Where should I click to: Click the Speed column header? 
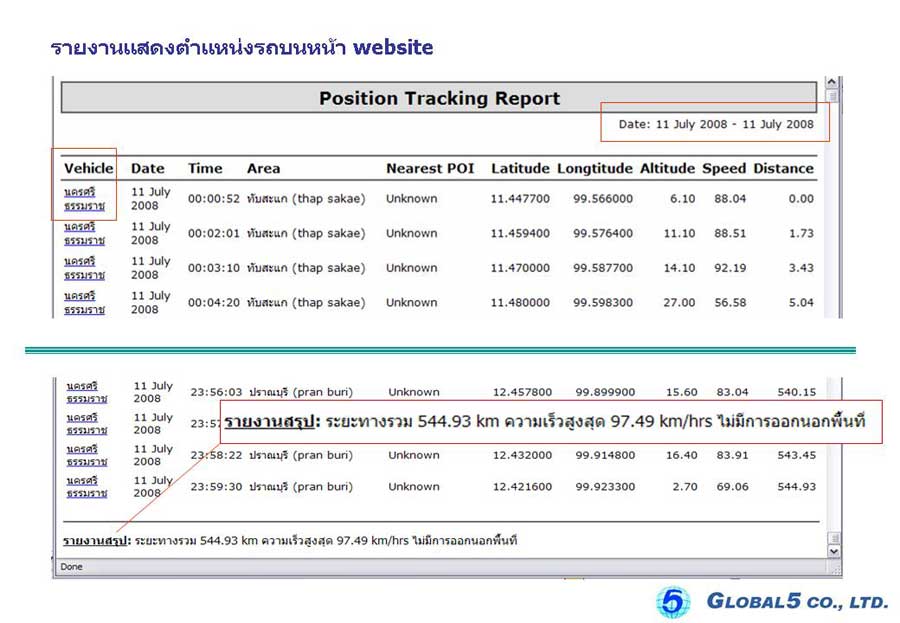click(723, 168)
